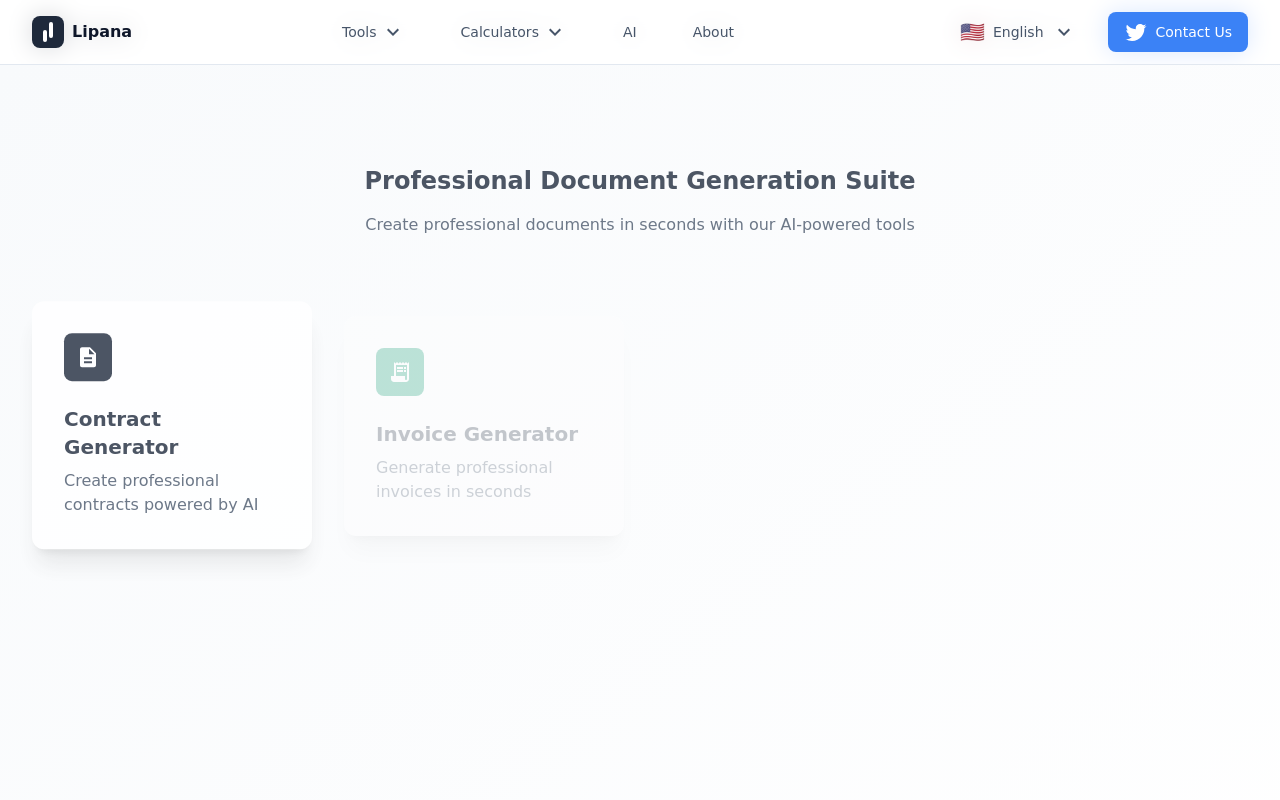The height and width of the screenshot is (800, 1280).
Task: Click the English language chevron
Action: (1064, 32)
